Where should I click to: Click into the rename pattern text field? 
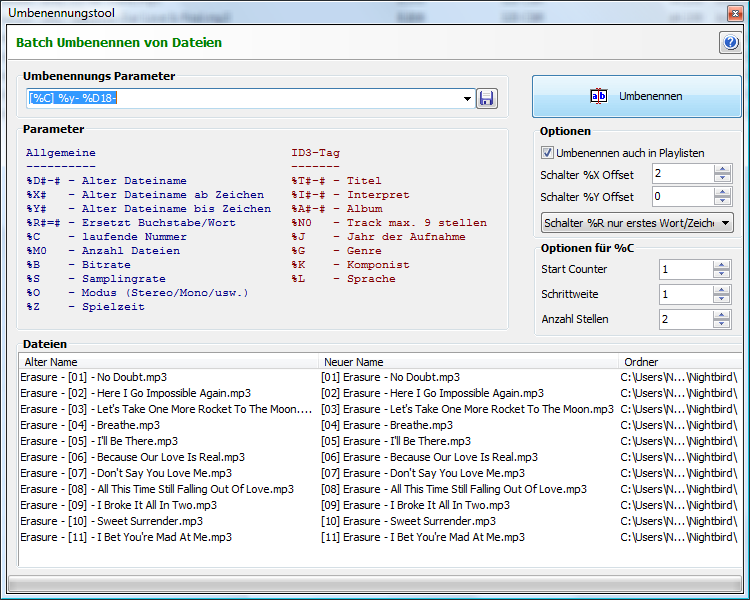pyautogui.click(x=240, y=98)
